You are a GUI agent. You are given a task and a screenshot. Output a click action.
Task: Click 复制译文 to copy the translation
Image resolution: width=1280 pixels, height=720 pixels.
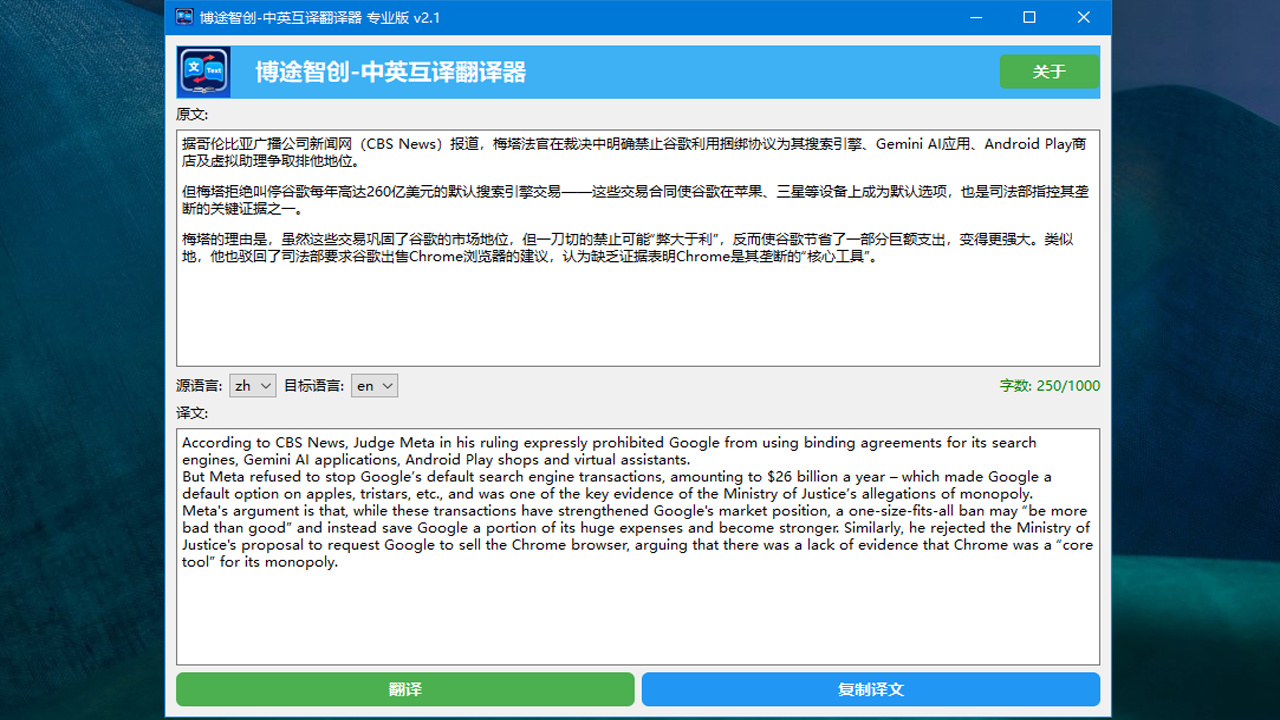point(870,689)
